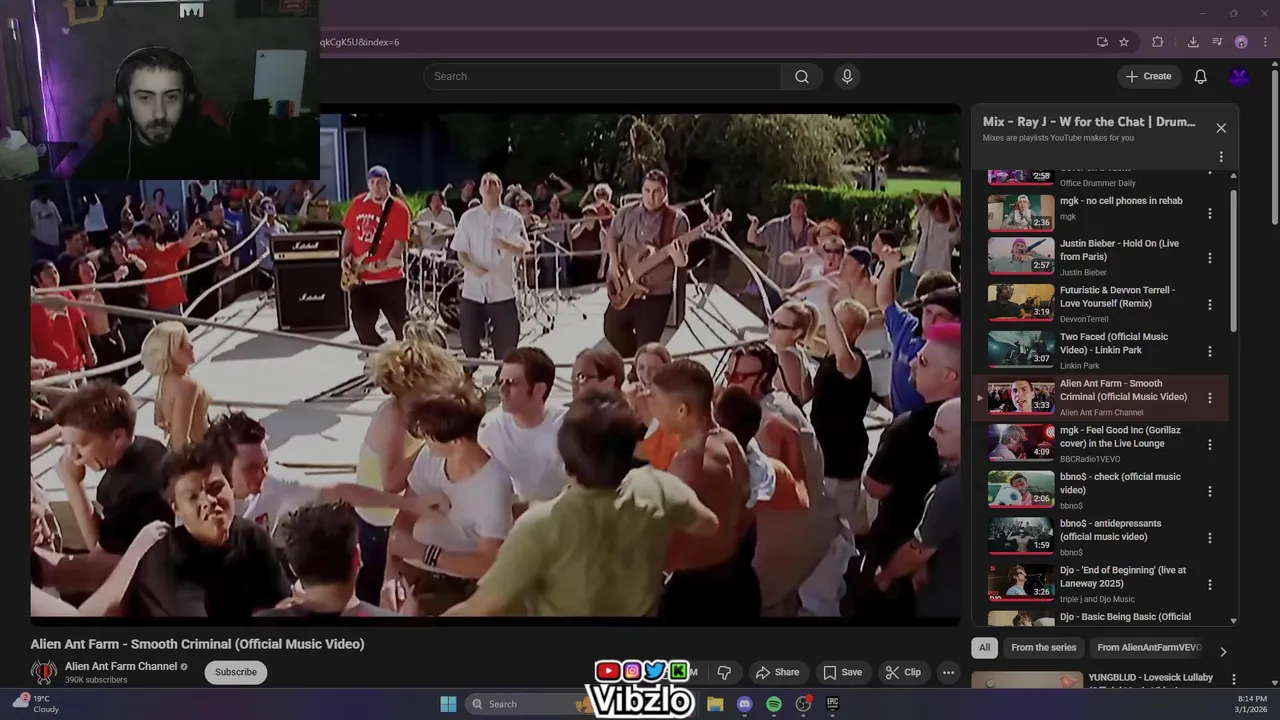Click the Share button
Viewport: 1280px width, 720px height.
pyautogui.click(x=777, y=672)
